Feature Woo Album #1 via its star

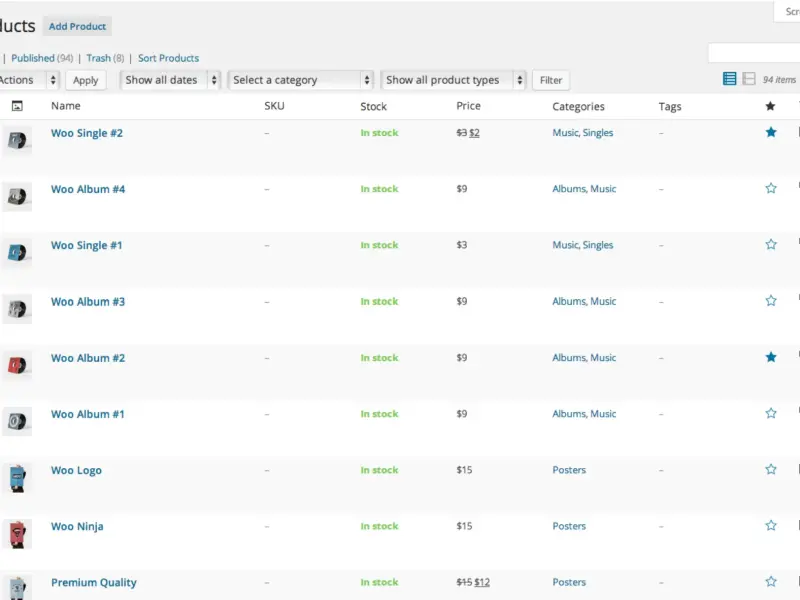[x=771, y=414]
